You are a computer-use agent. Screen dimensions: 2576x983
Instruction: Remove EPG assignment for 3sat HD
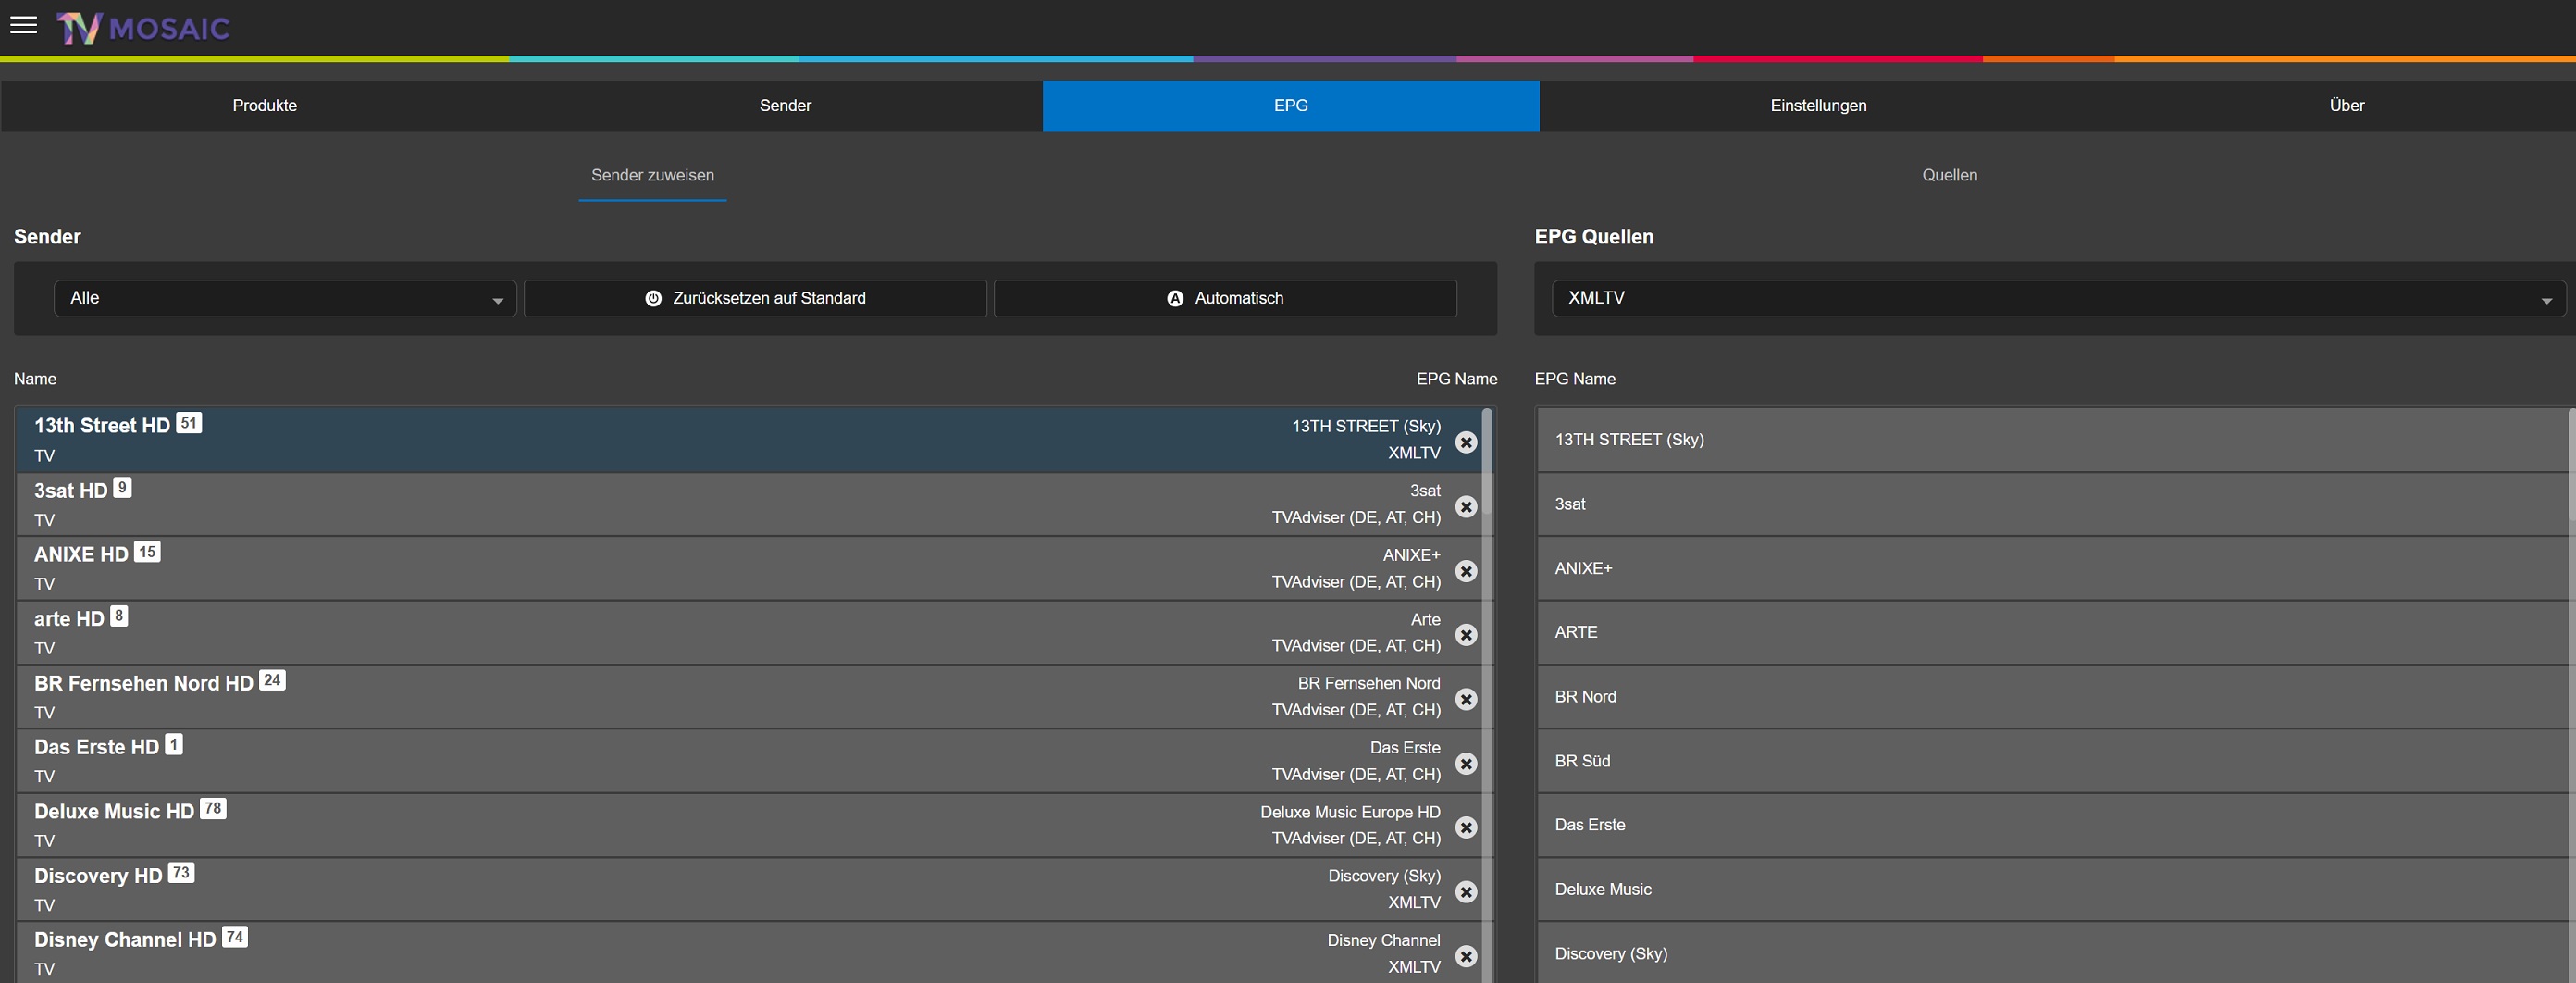point(1466,507)
